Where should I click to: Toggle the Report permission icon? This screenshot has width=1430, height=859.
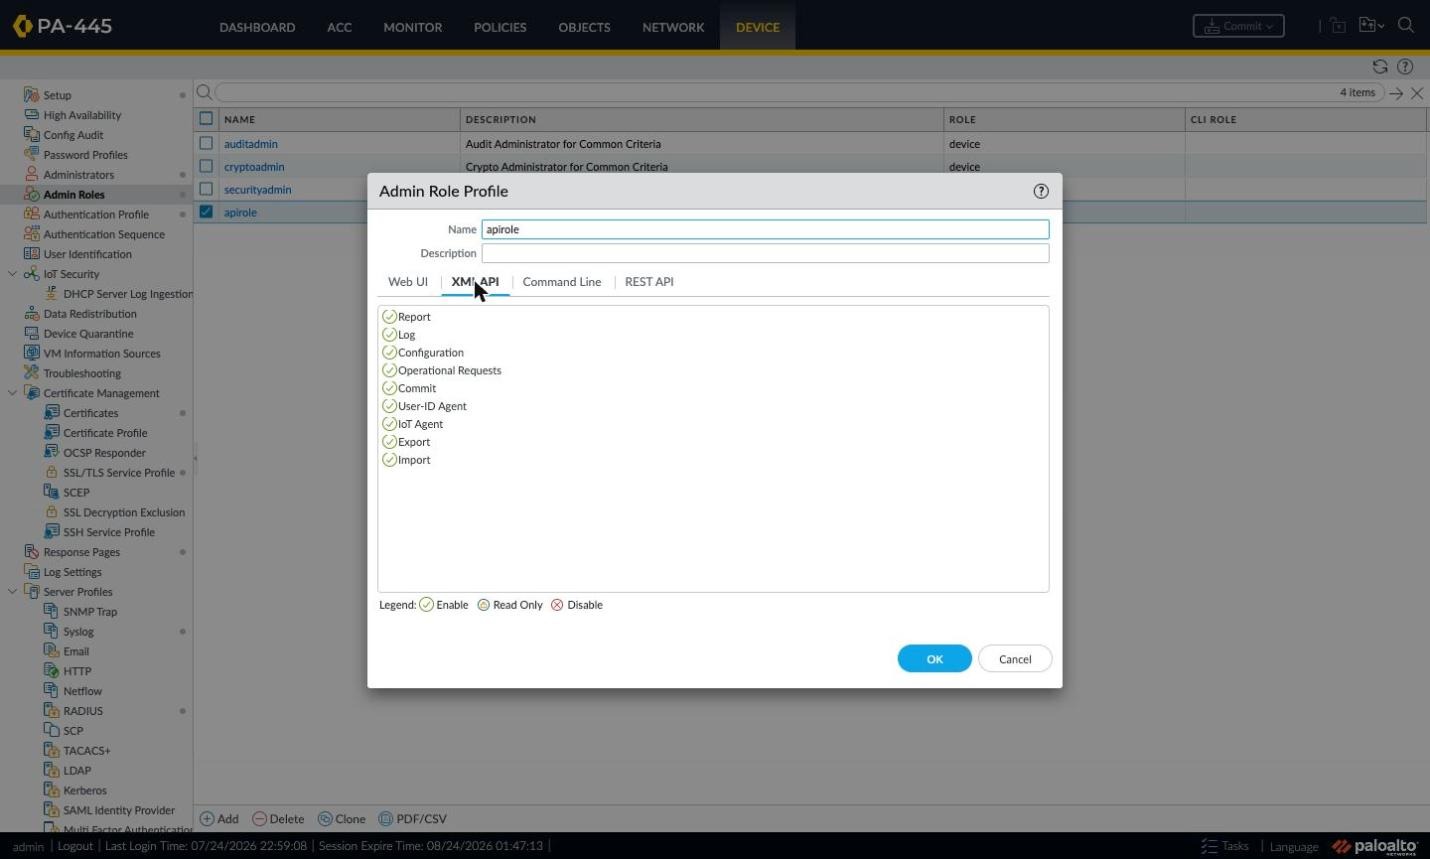click(x=390, y=317)
